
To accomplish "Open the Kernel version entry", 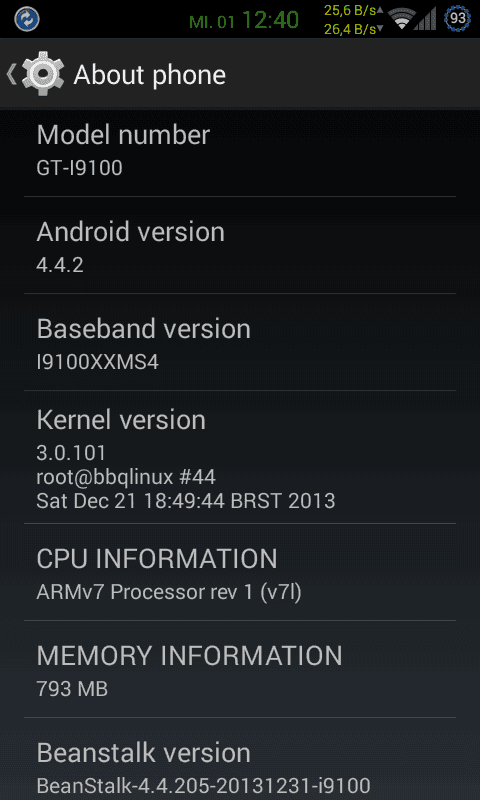I will (x=240, y=457).
